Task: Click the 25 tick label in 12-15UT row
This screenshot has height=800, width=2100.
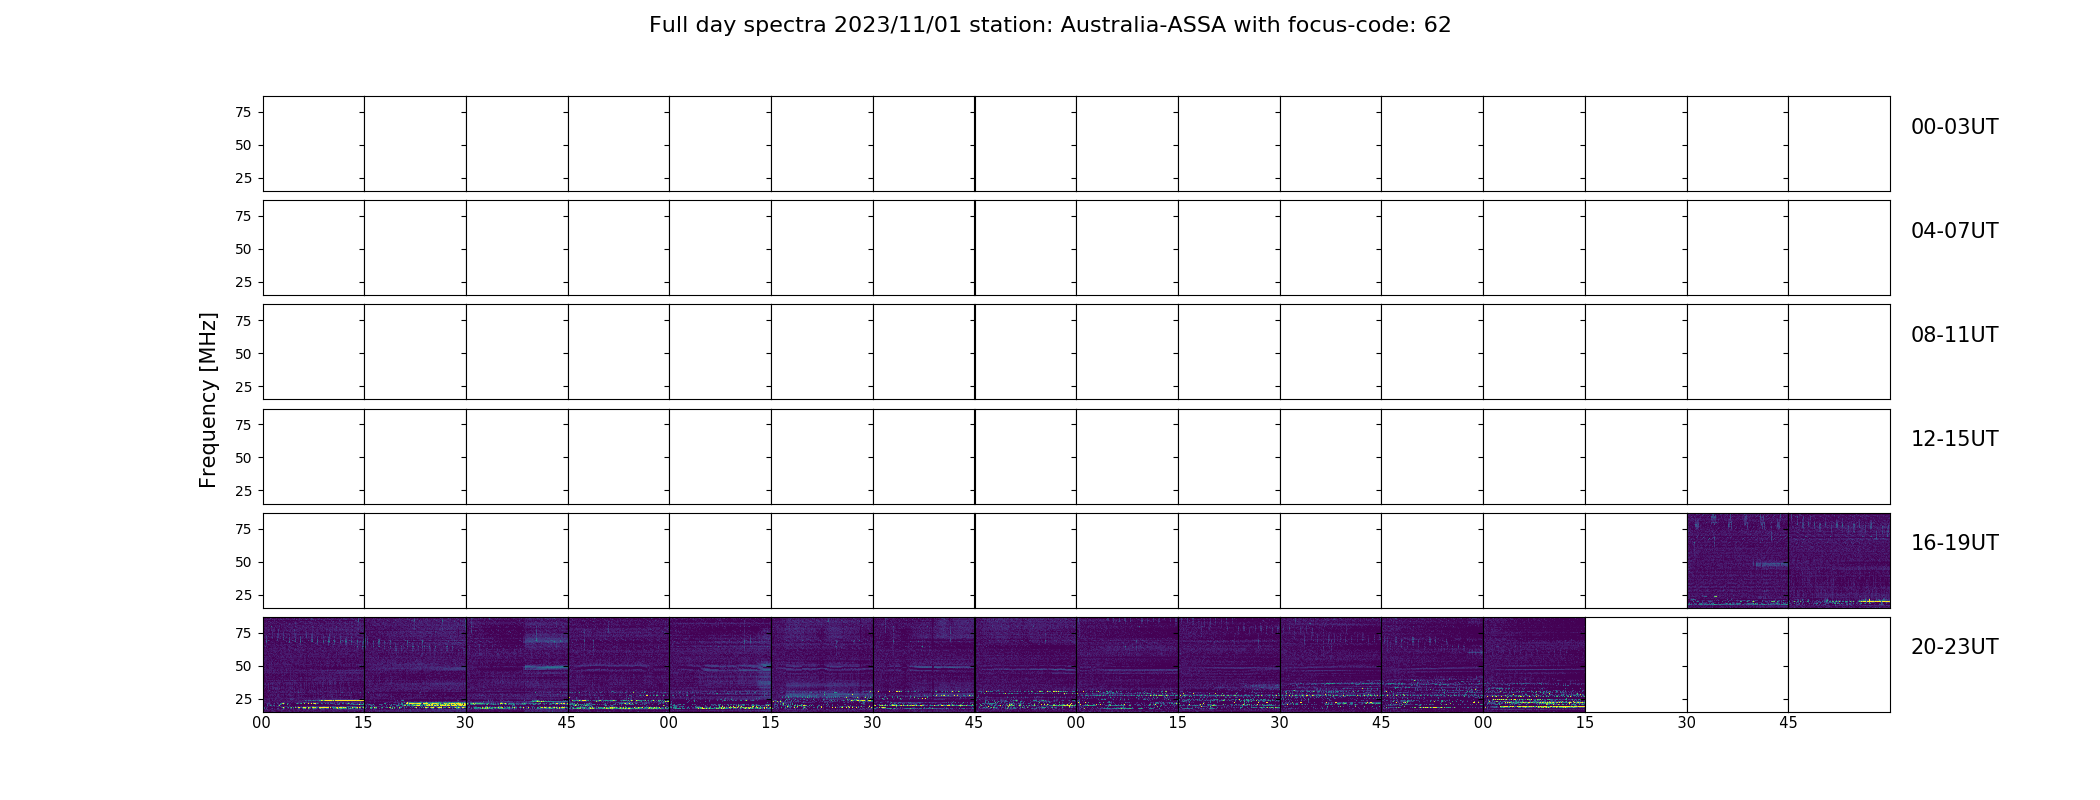Action: click(x=243, y=490)
